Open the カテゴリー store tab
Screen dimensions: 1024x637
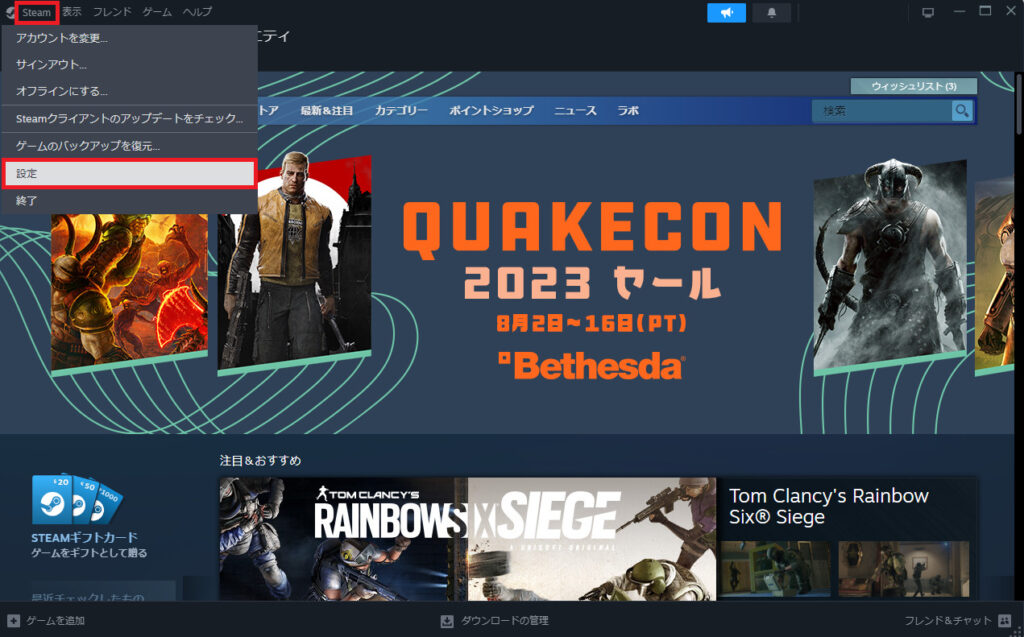401,110
